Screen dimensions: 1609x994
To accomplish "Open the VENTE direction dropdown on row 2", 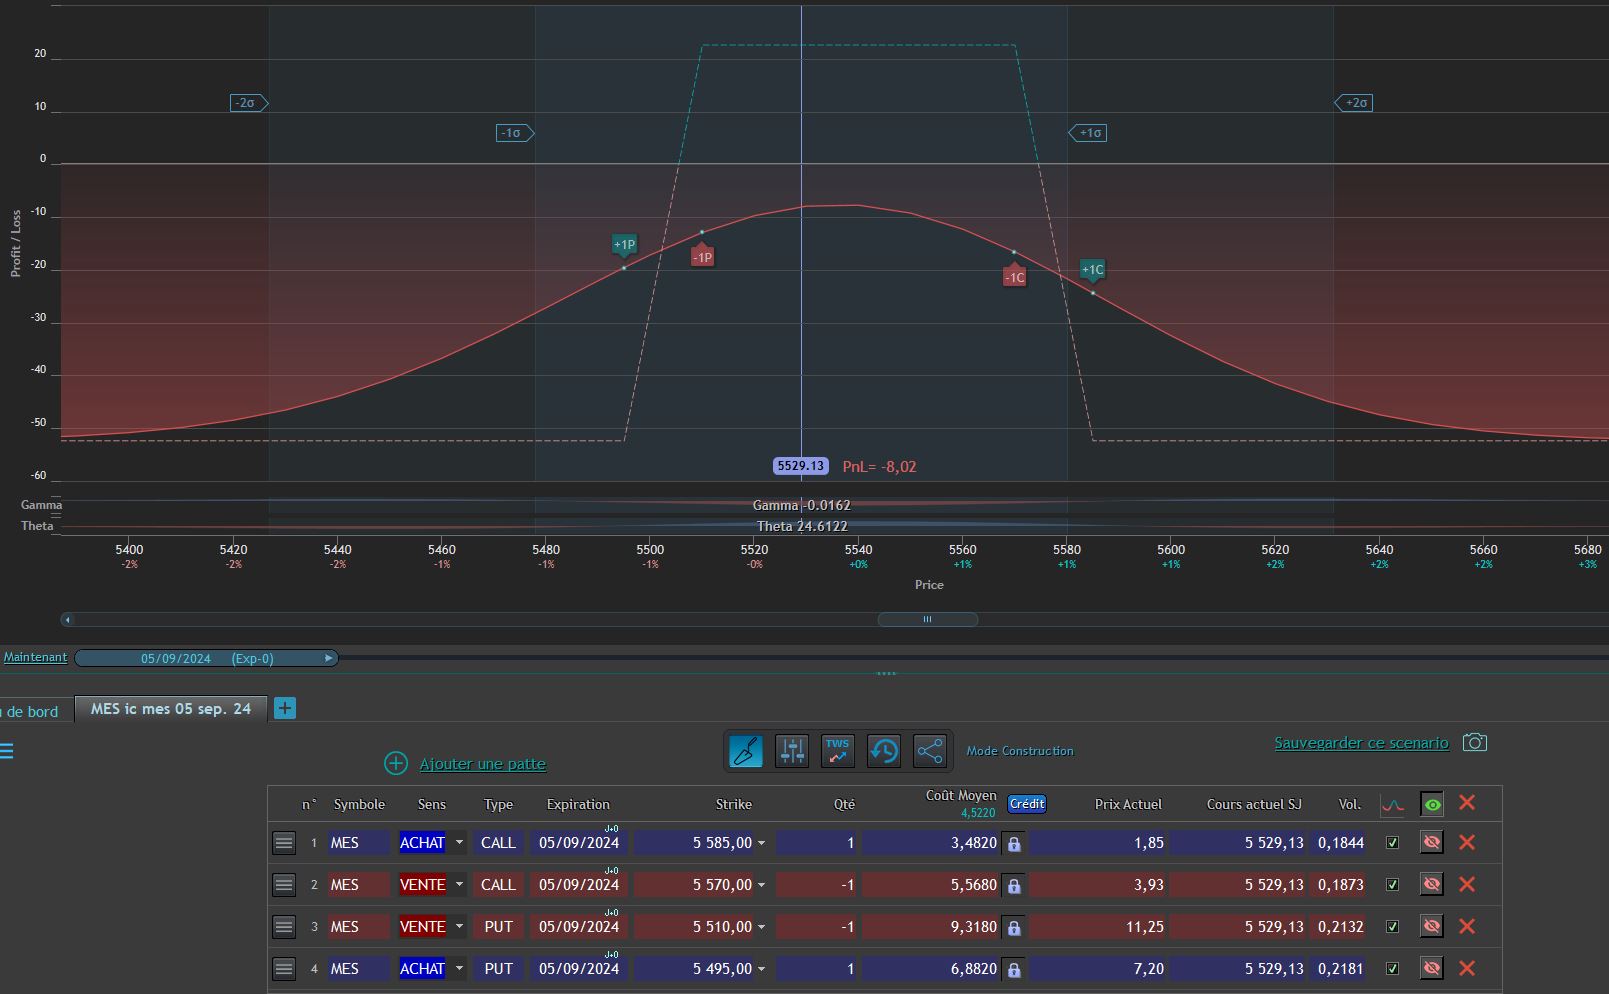I will pos(459,885).
